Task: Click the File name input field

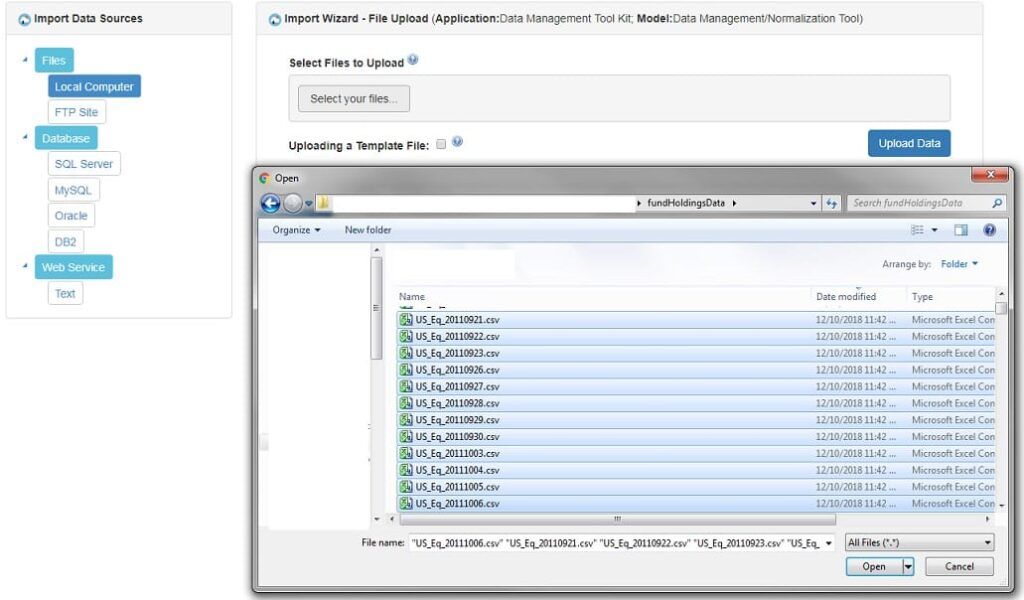Action: click(620, 542)
